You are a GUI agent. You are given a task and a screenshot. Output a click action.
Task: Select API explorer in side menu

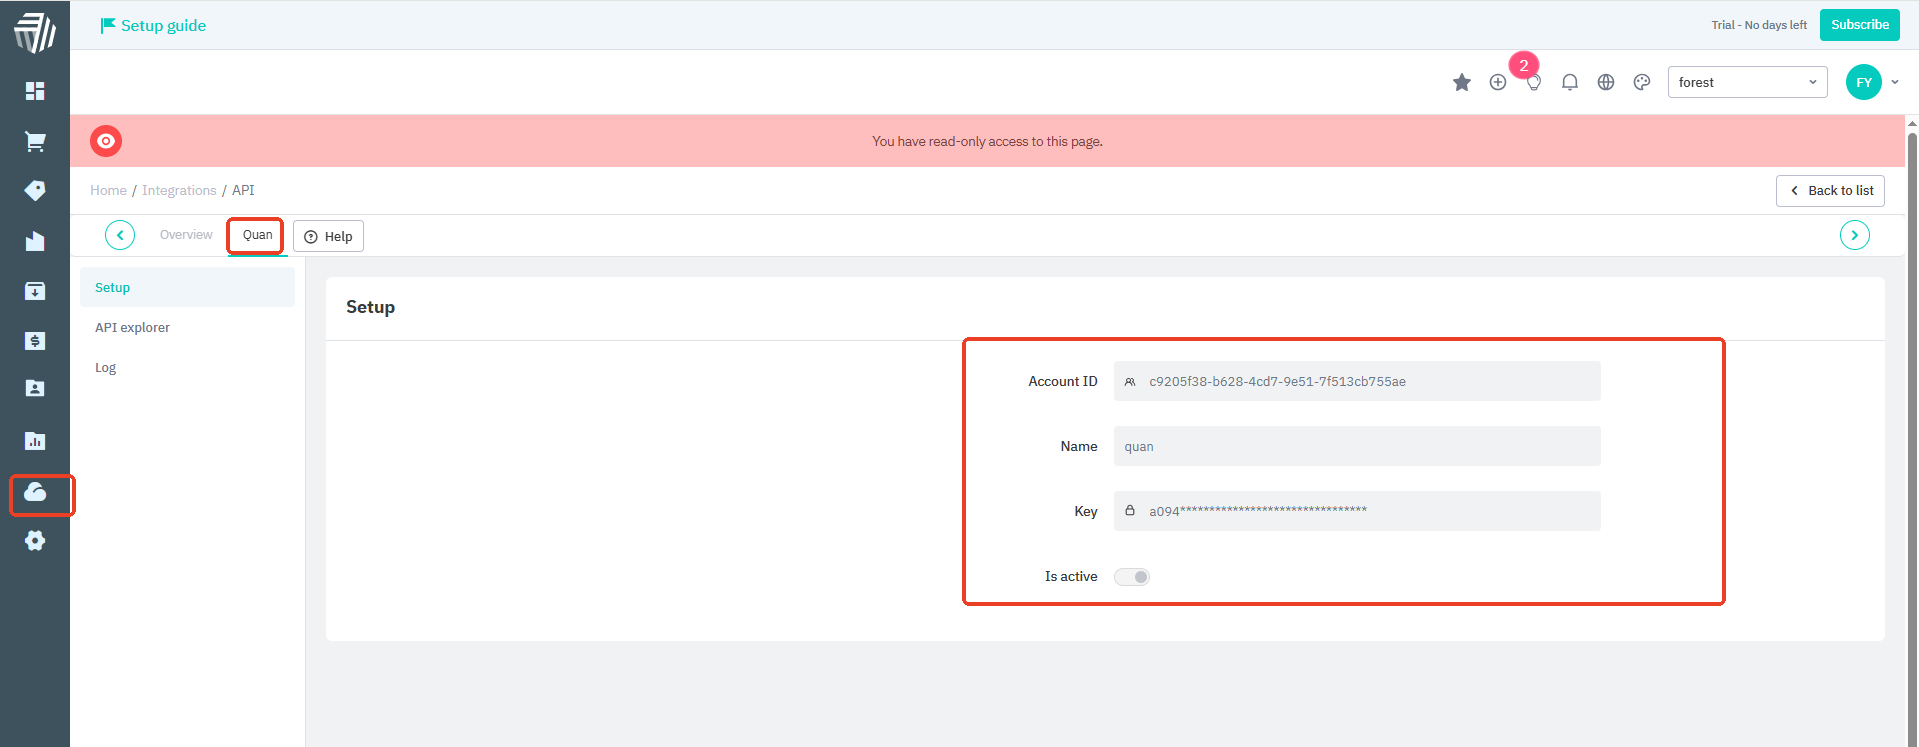(x=132, y=328)
